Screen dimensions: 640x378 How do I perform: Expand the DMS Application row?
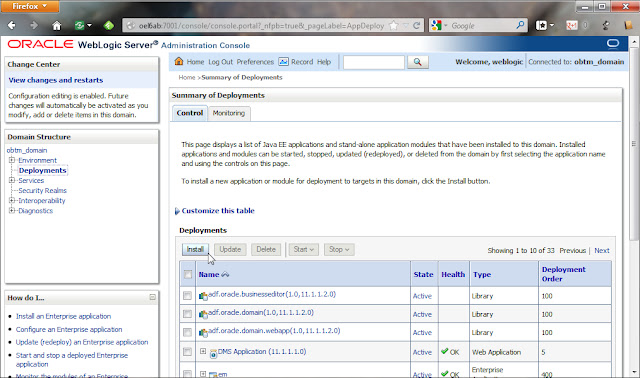point(203,351)
